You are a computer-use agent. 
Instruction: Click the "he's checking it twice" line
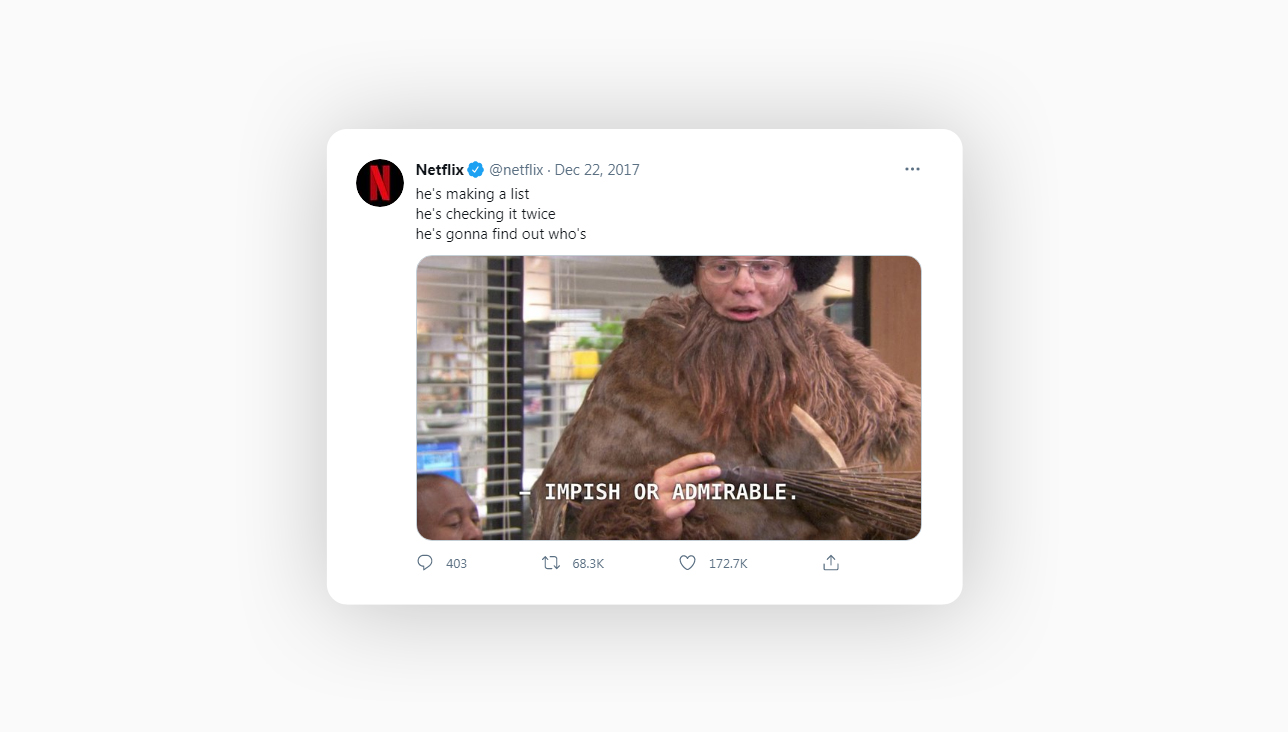(x=486, y=214)
